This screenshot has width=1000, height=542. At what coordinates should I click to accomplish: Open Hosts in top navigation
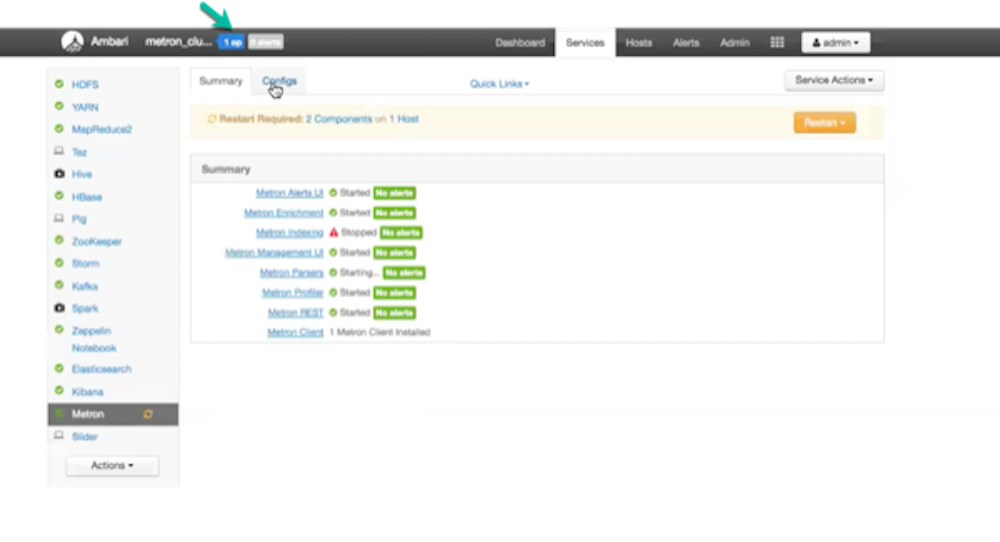coord(638,43)
